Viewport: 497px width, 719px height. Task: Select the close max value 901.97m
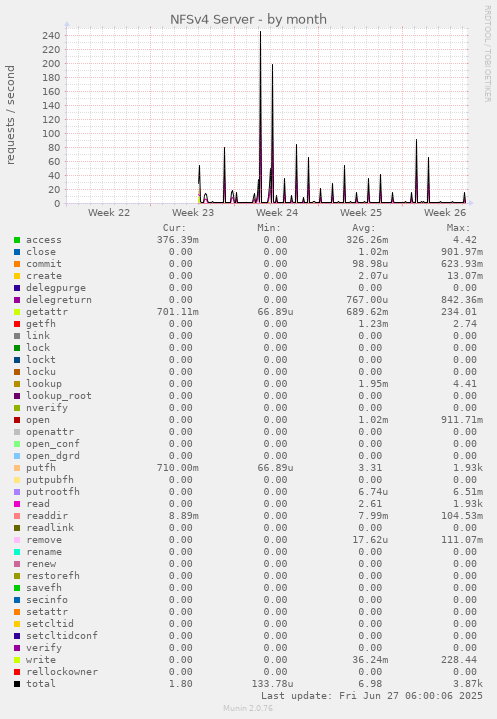(462, 252)
